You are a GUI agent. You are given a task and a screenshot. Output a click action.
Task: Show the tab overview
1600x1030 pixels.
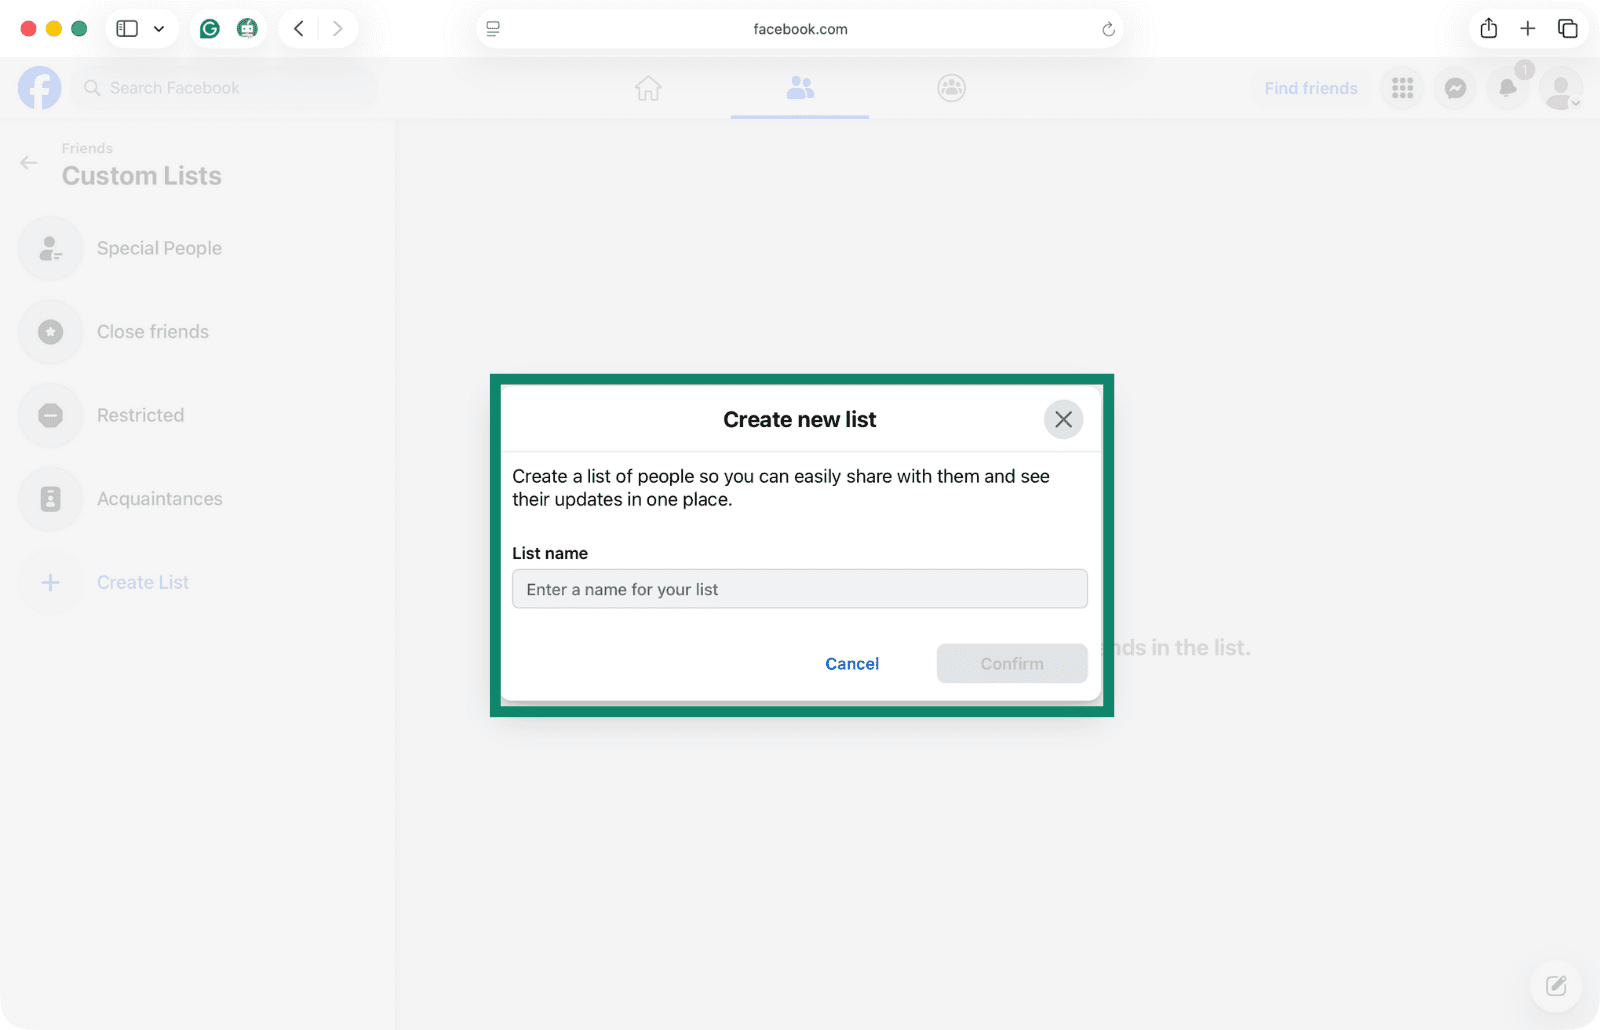1567,28
